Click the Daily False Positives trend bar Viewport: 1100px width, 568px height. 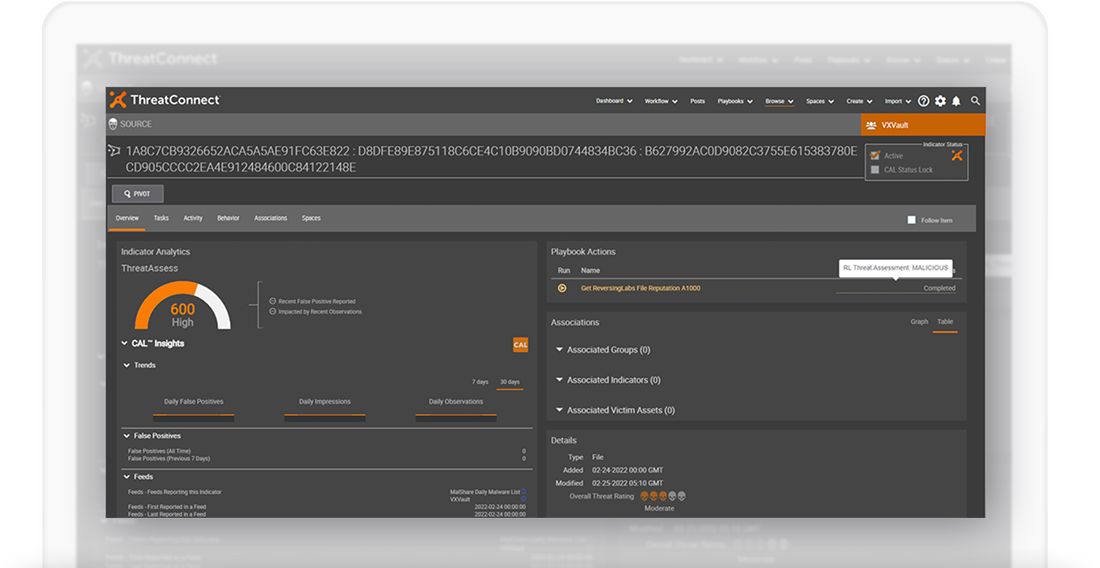coord(194,416)
